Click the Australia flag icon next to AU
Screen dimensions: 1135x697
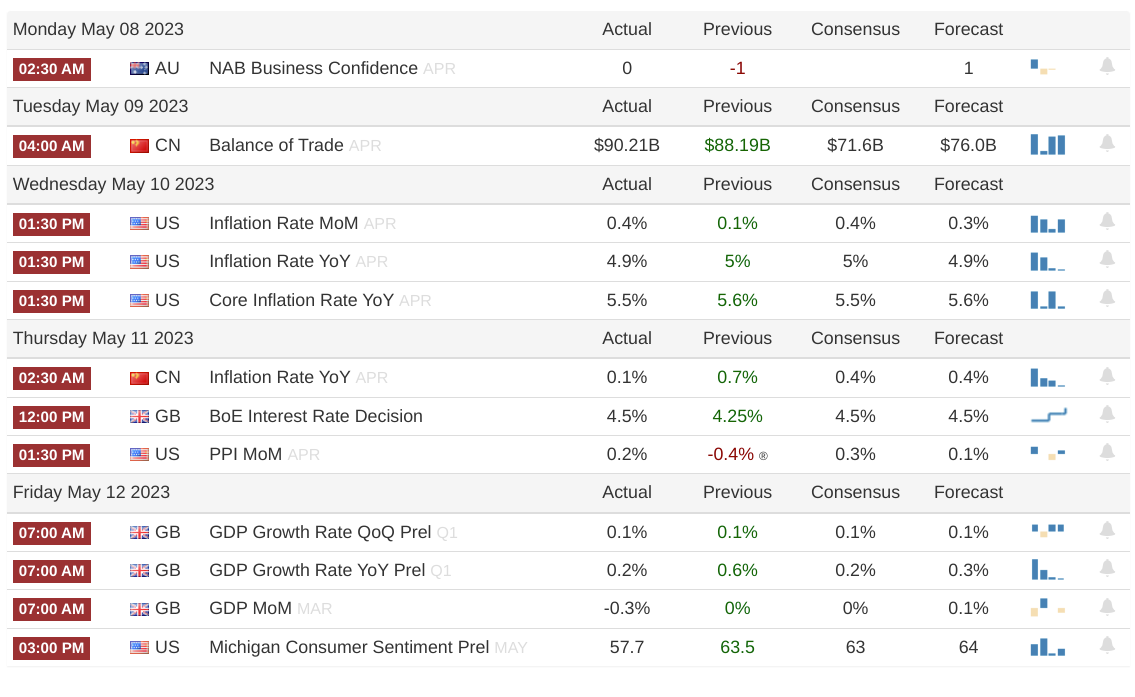point(139,69)
